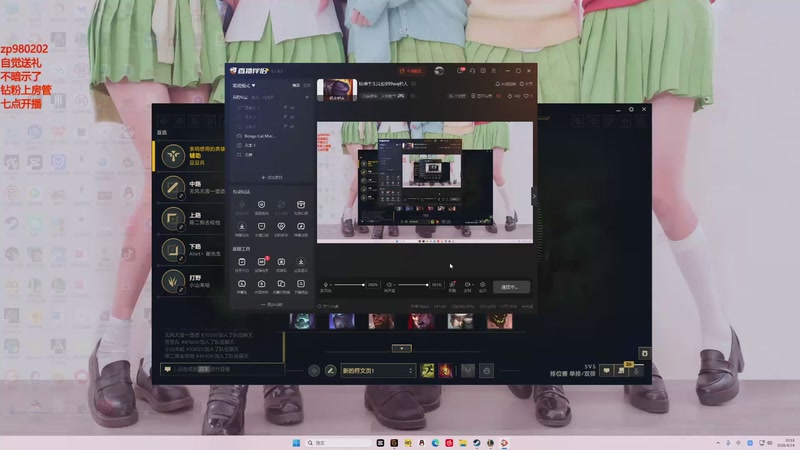The width and height of the screenshot is (800, 450).
Task: Open the headset customer service icon
Action: (472, 70)
